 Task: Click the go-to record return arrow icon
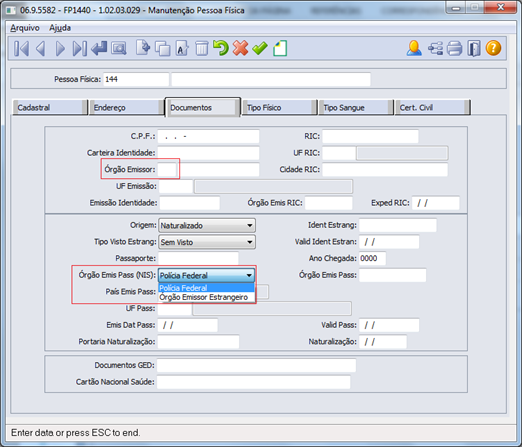(x=99, y=48)
